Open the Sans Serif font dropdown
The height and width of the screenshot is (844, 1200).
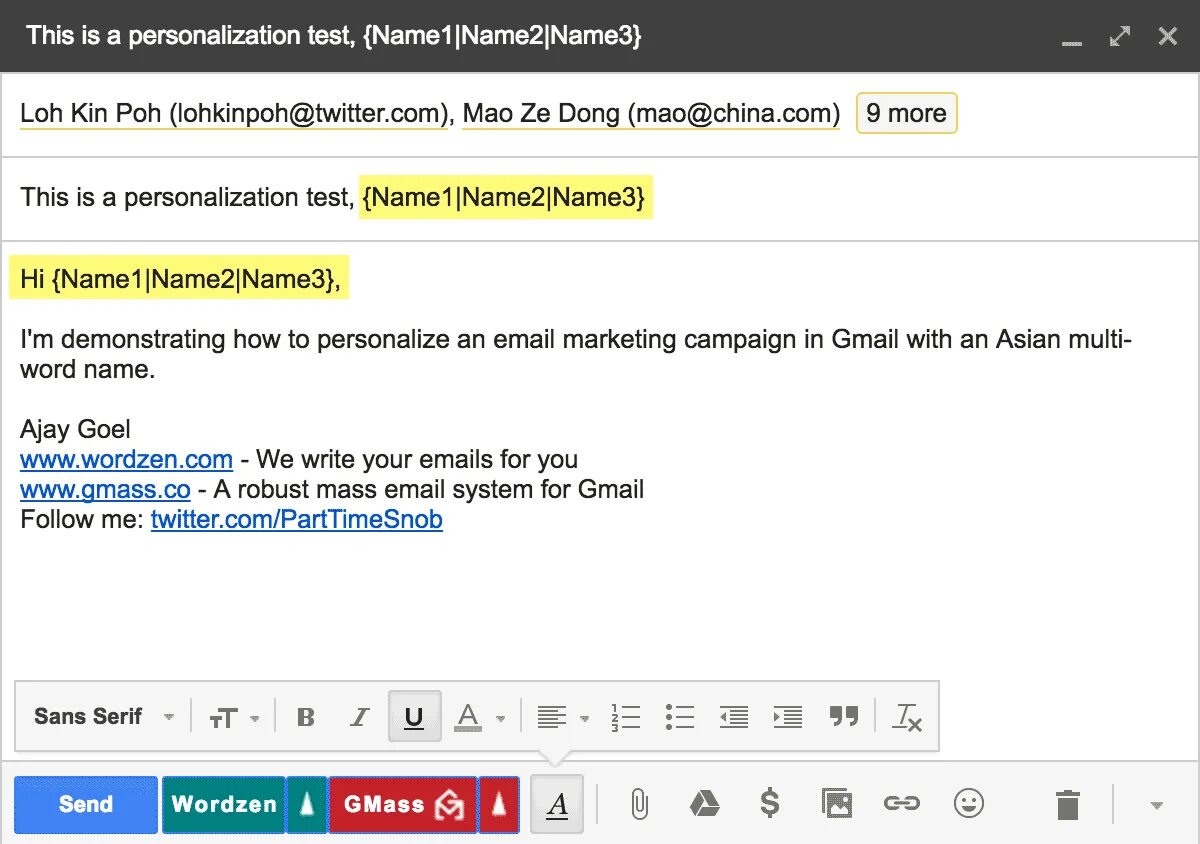coord(104,716)
